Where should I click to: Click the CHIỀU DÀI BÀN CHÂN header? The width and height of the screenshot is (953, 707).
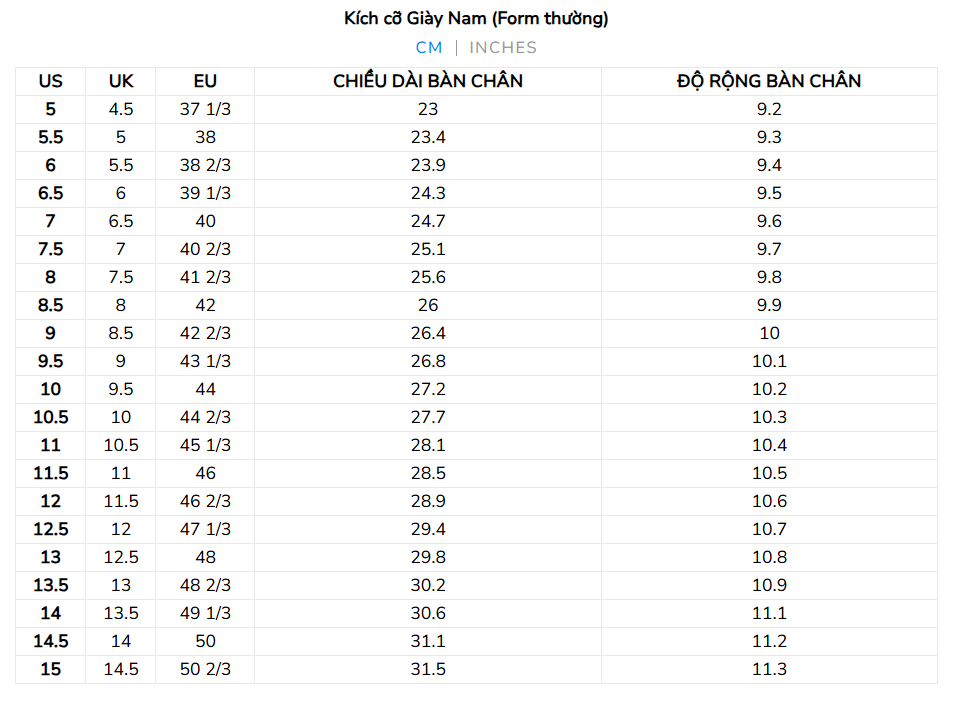click(x=428, y=81)
